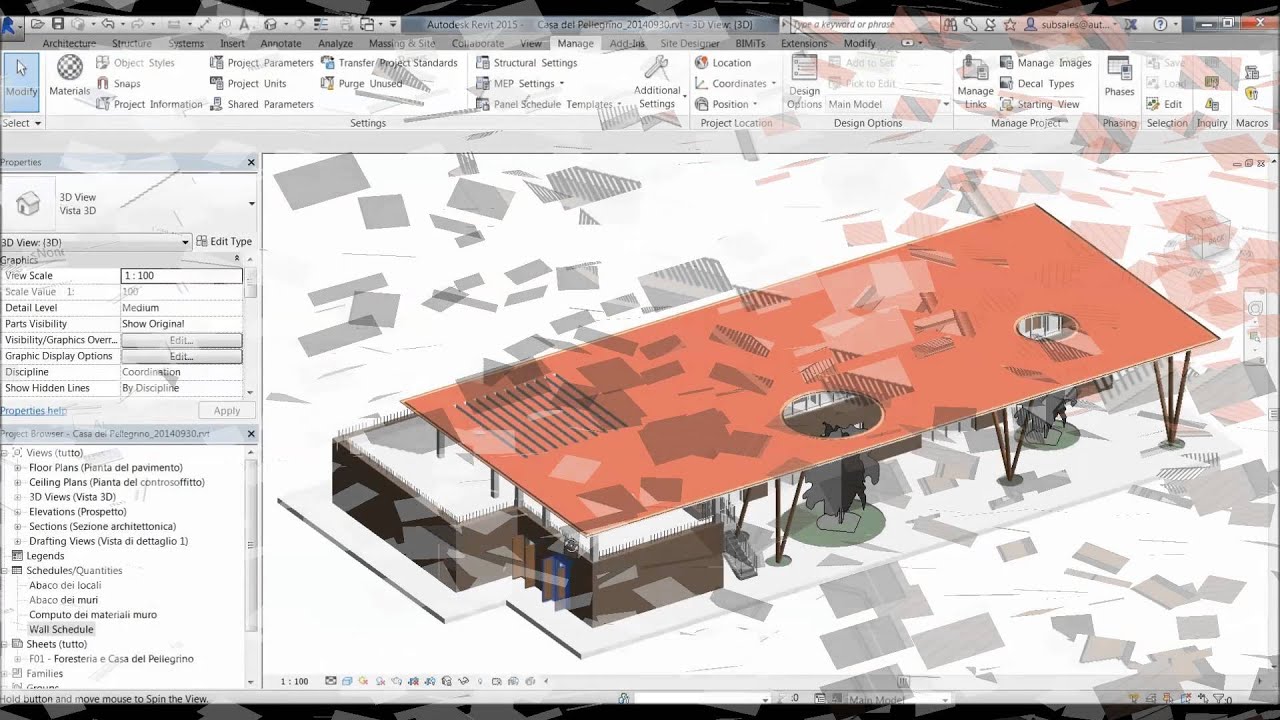Activate the steering wheel navigation icon
Image resolution: width=1280 pixels, height=720 pixels.
click(x=1256, y=306)
